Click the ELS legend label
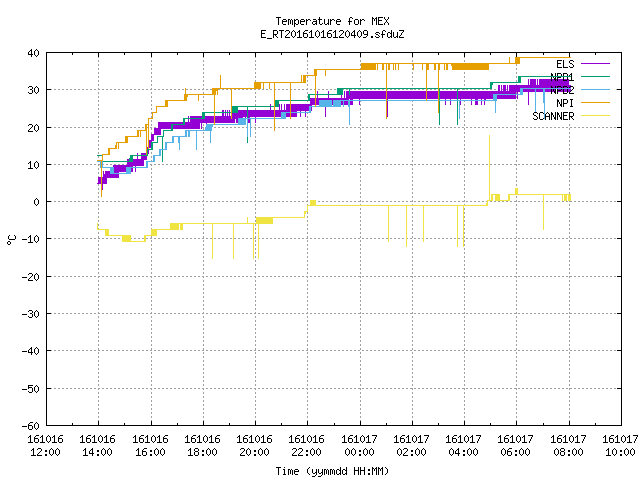The width and height of the screenshot is (640, 480). pyautogui.click(x=565, y=64)
